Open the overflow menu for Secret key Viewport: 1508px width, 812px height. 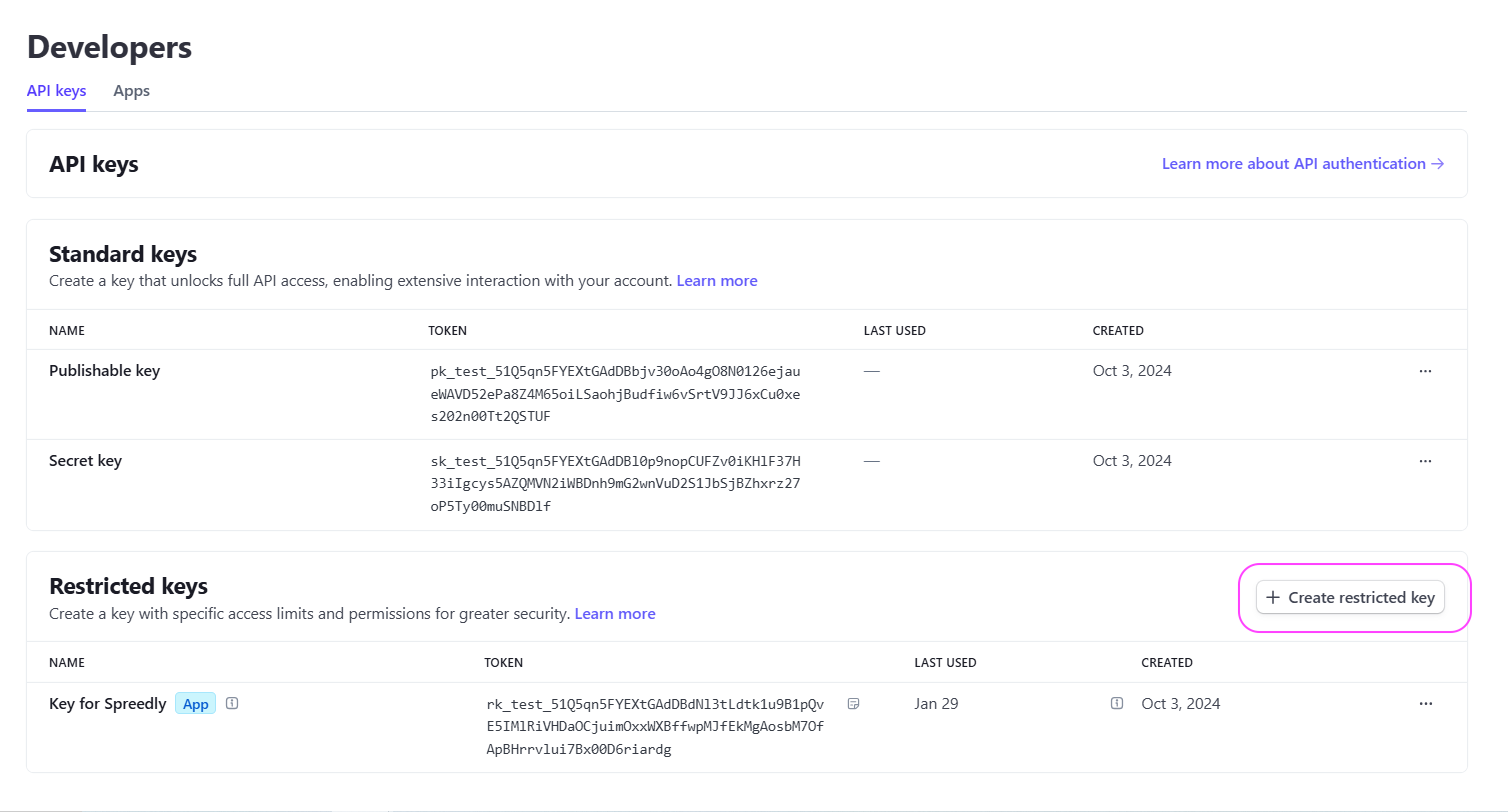[x=1425, y=461]
